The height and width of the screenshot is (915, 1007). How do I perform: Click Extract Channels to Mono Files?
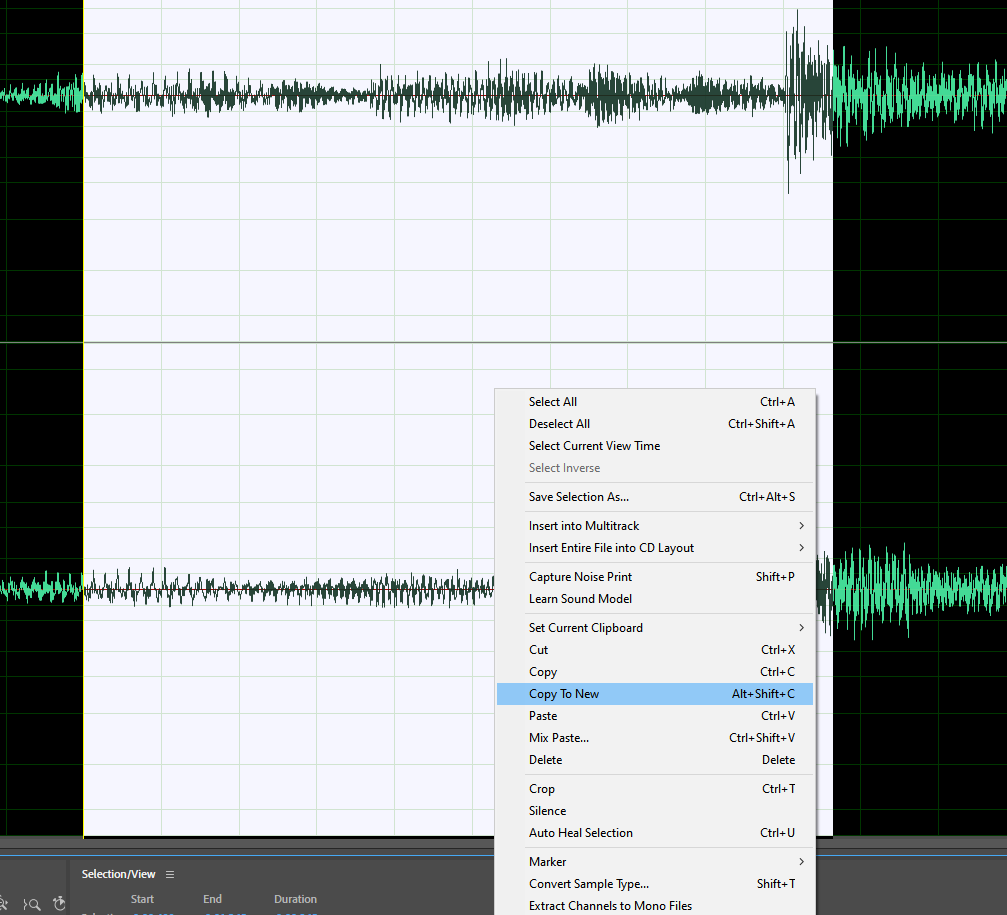click(x=610, y=906)
